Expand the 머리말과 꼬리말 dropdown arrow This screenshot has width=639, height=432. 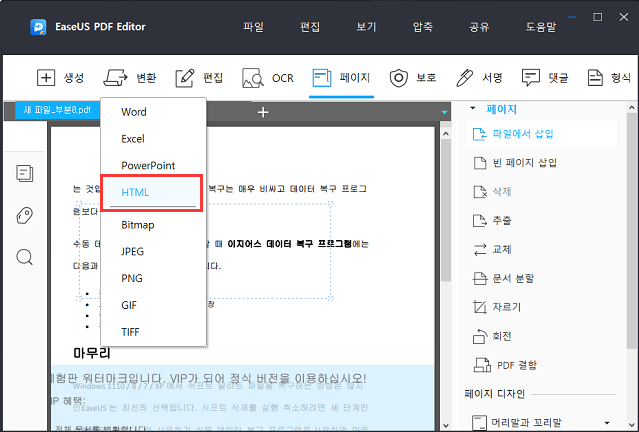pos(607,423)
